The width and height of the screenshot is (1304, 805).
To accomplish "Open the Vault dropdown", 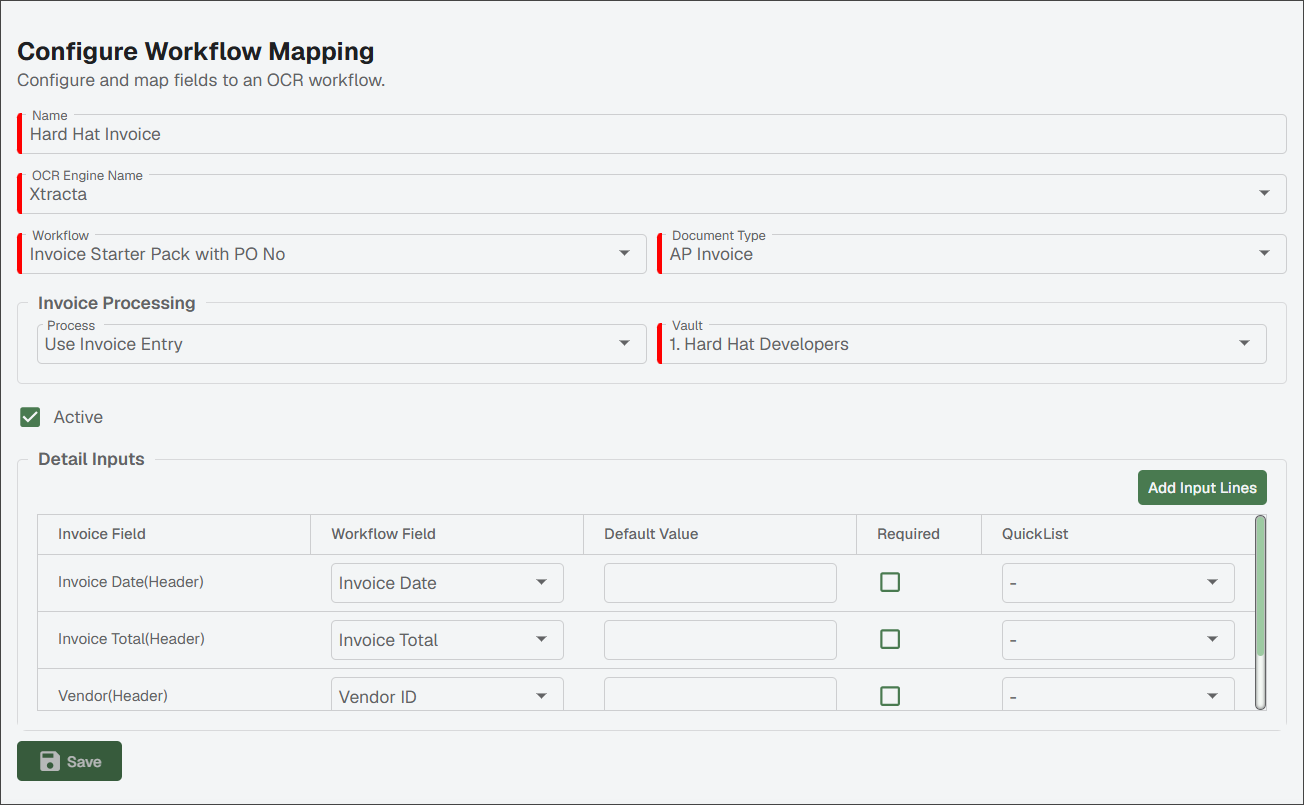I will pos(962,344).
